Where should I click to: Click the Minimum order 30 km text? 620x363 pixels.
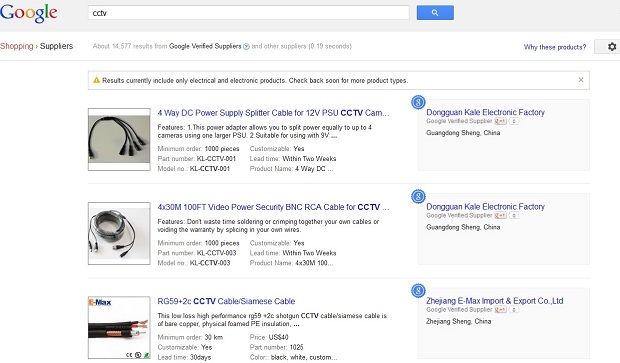[x=190, y=337]
